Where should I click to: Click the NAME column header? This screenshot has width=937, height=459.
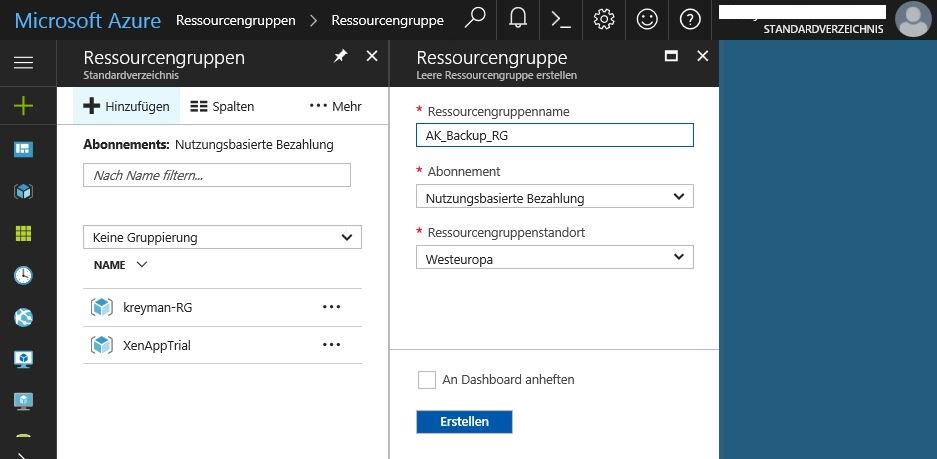point(109,265)
